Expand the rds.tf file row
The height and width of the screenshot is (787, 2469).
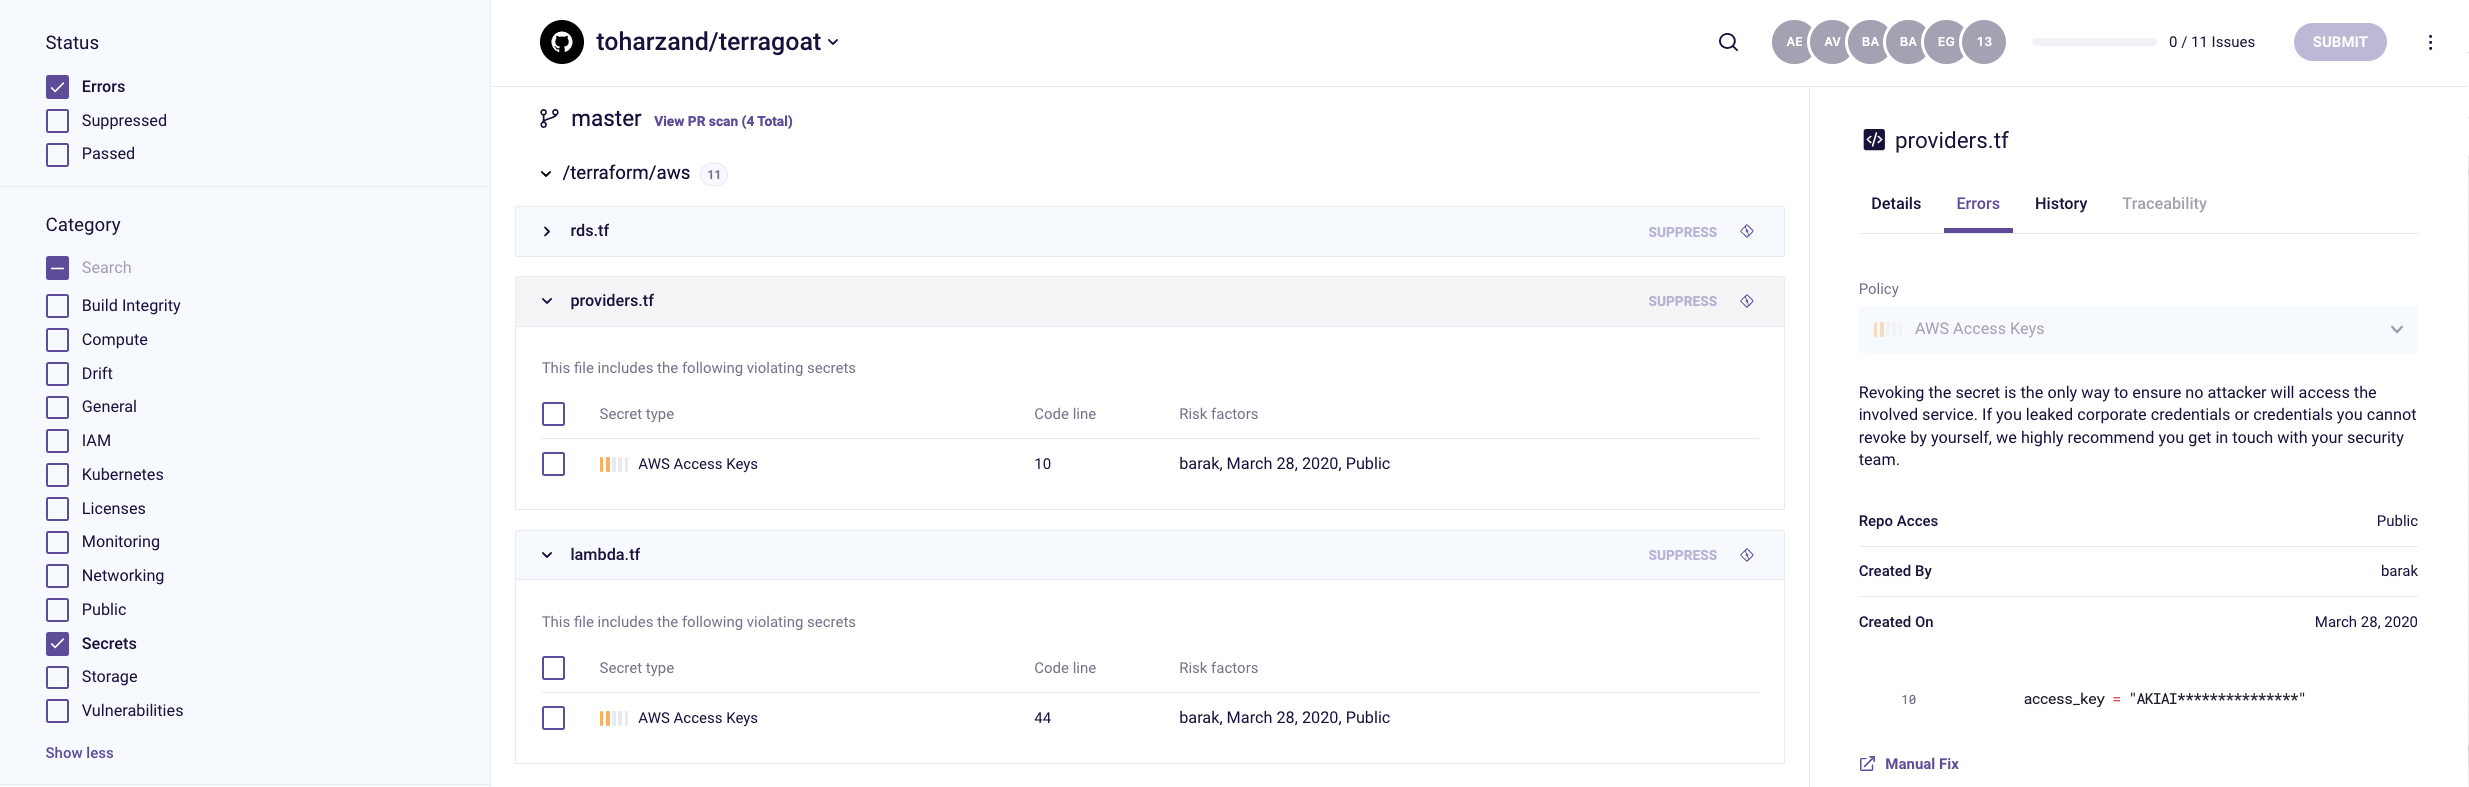point(547,231)
